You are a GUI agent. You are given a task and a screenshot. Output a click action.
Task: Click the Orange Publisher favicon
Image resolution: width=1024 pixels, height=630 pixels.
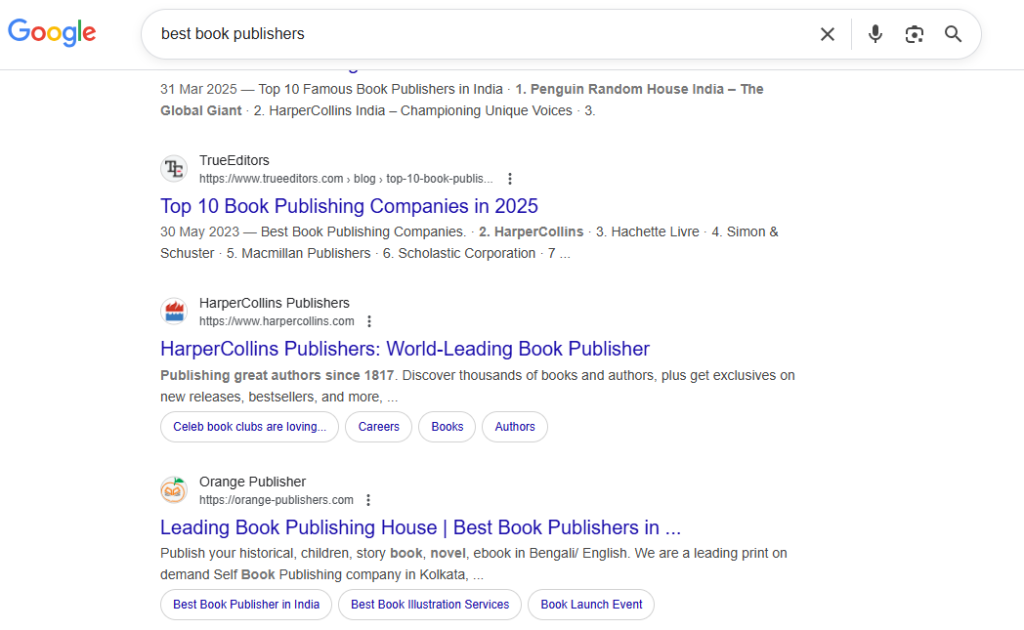tap(174, 490)
